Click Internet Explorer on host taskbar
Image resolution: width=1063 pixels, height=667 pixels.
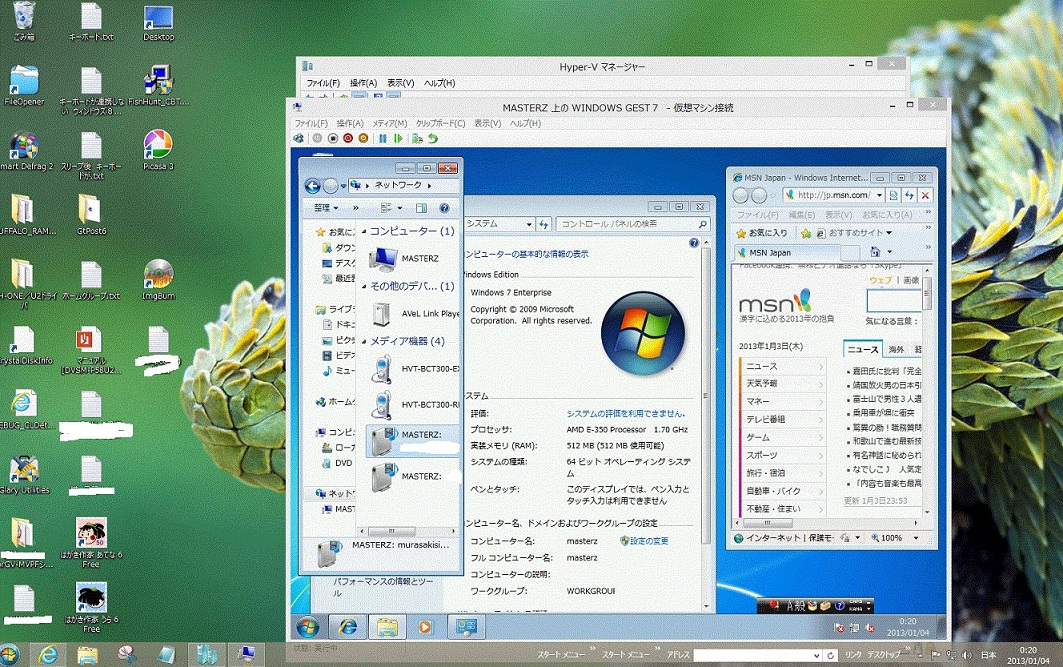pyautogui.click(x=48, y=655)
